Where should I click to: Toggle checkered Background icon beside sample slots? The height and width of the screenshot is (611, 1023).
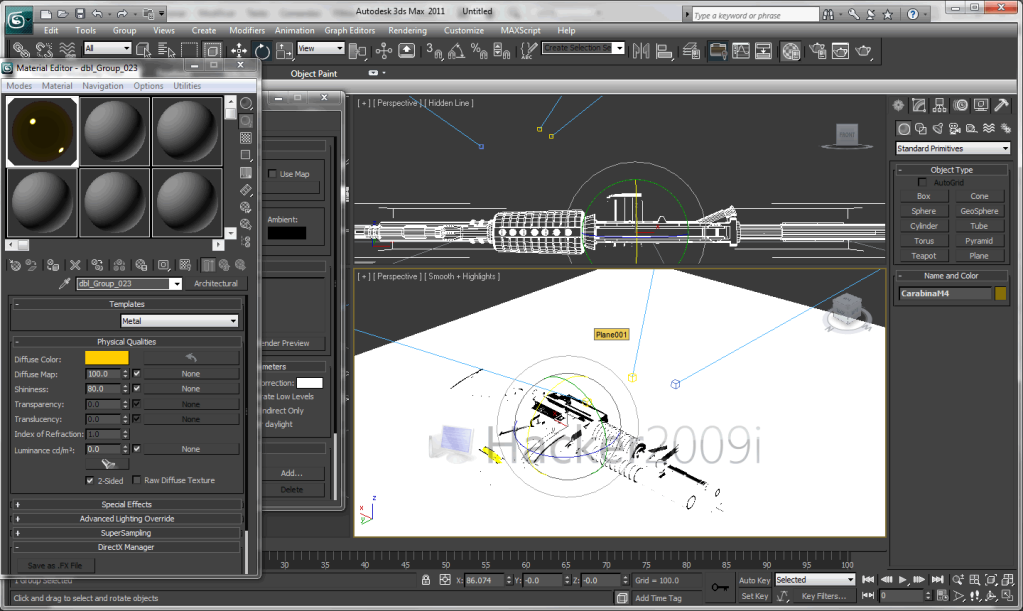pyautogui.click(x=246, y=138)
